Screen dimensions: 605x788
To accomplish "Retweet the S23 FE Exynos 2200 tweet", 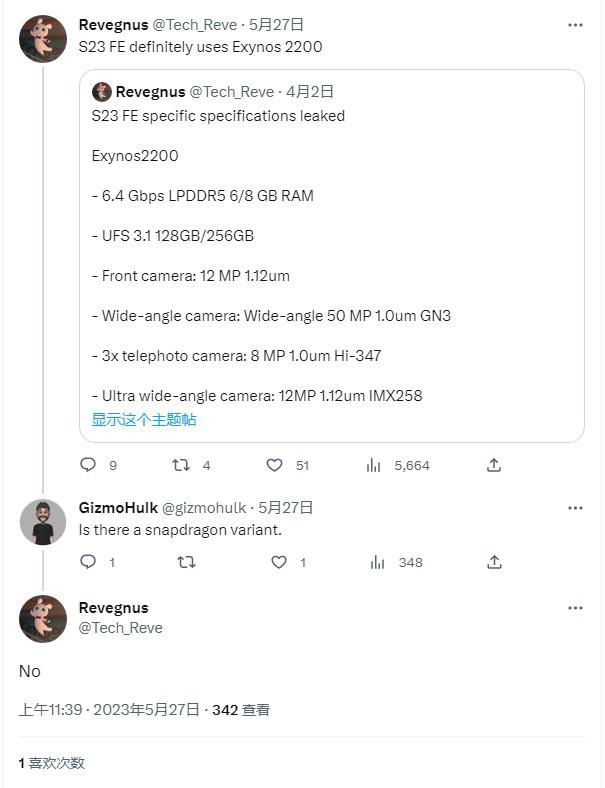I will coord(180,465).
